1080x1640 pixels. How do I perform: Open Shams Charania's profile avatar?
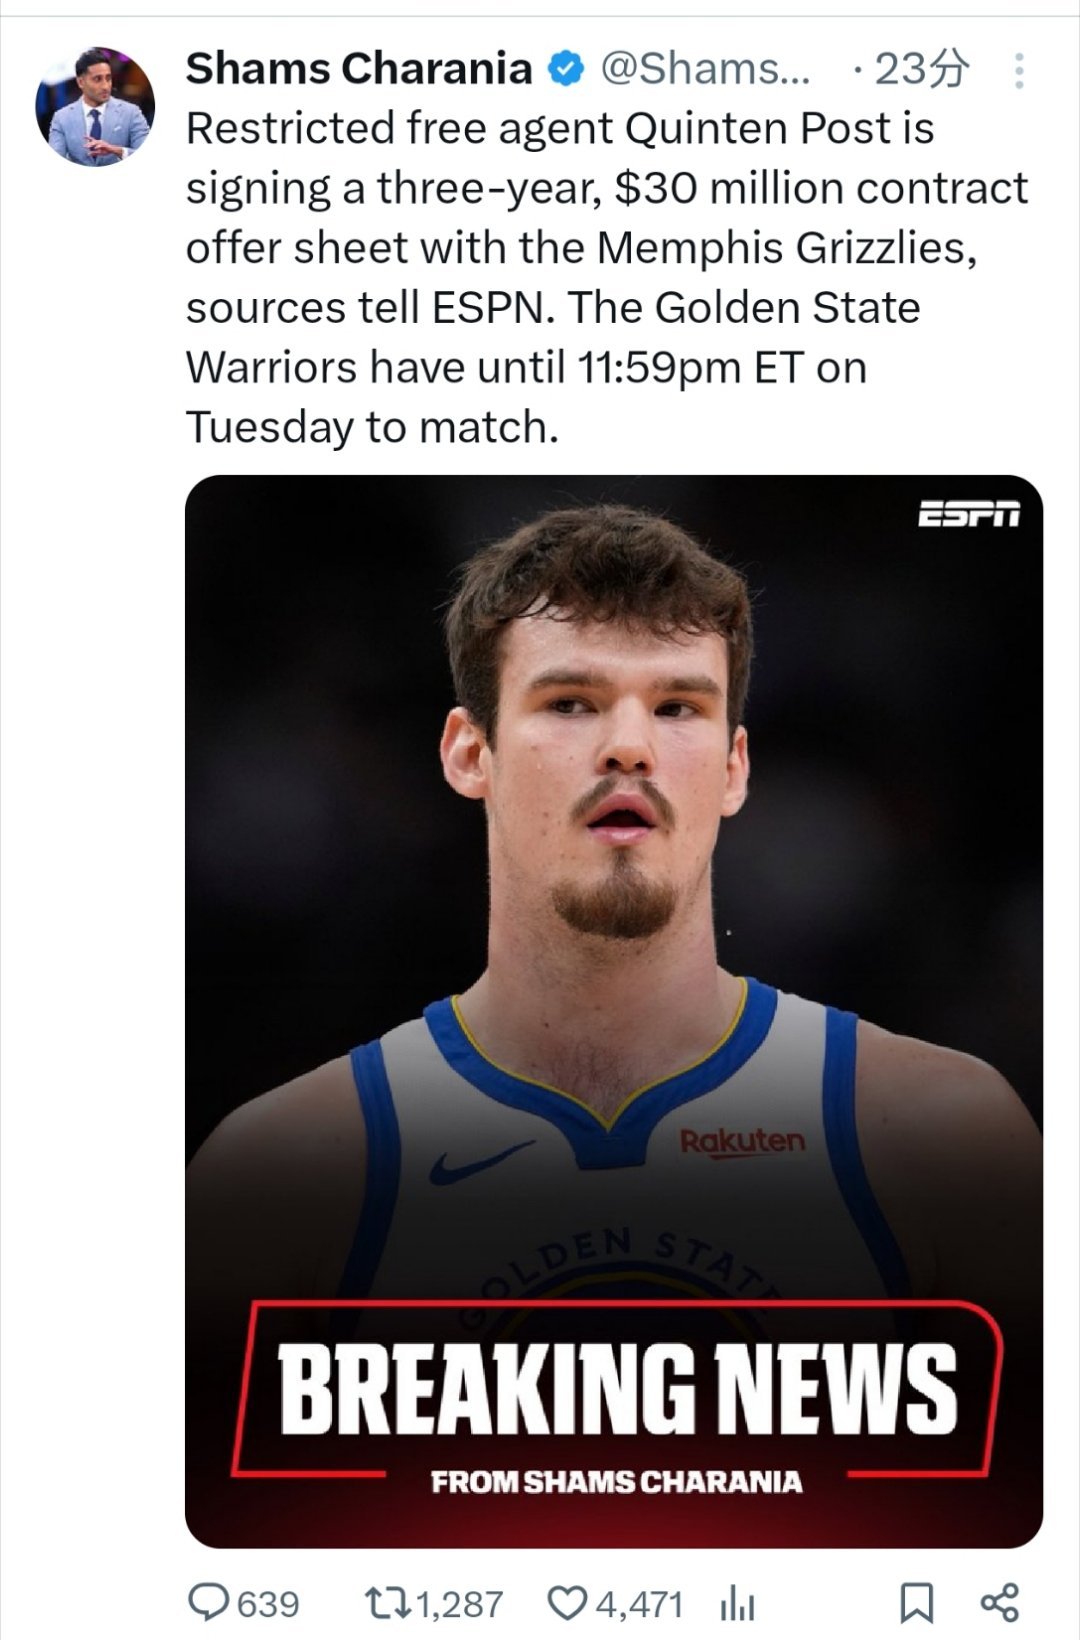[x=95, y=107]
